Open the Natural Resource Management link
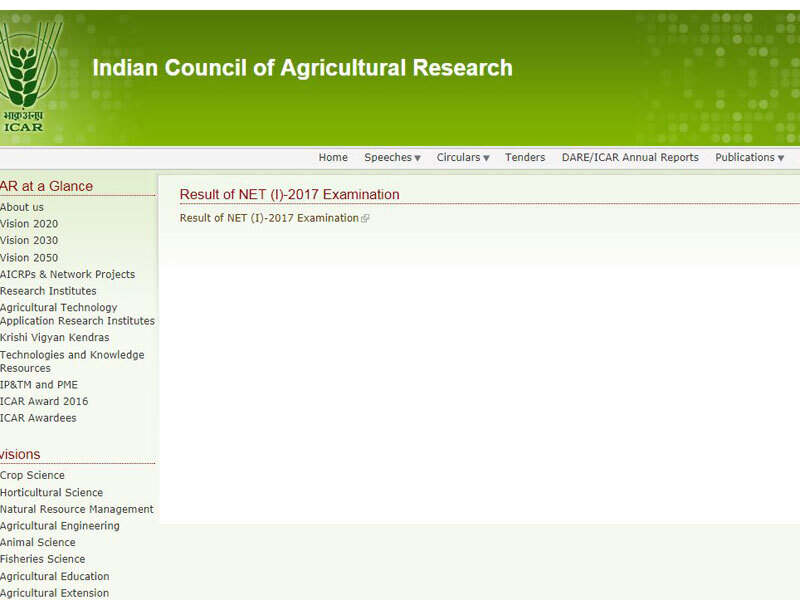The width and height of the screenshot is (800, 600). 77,509
